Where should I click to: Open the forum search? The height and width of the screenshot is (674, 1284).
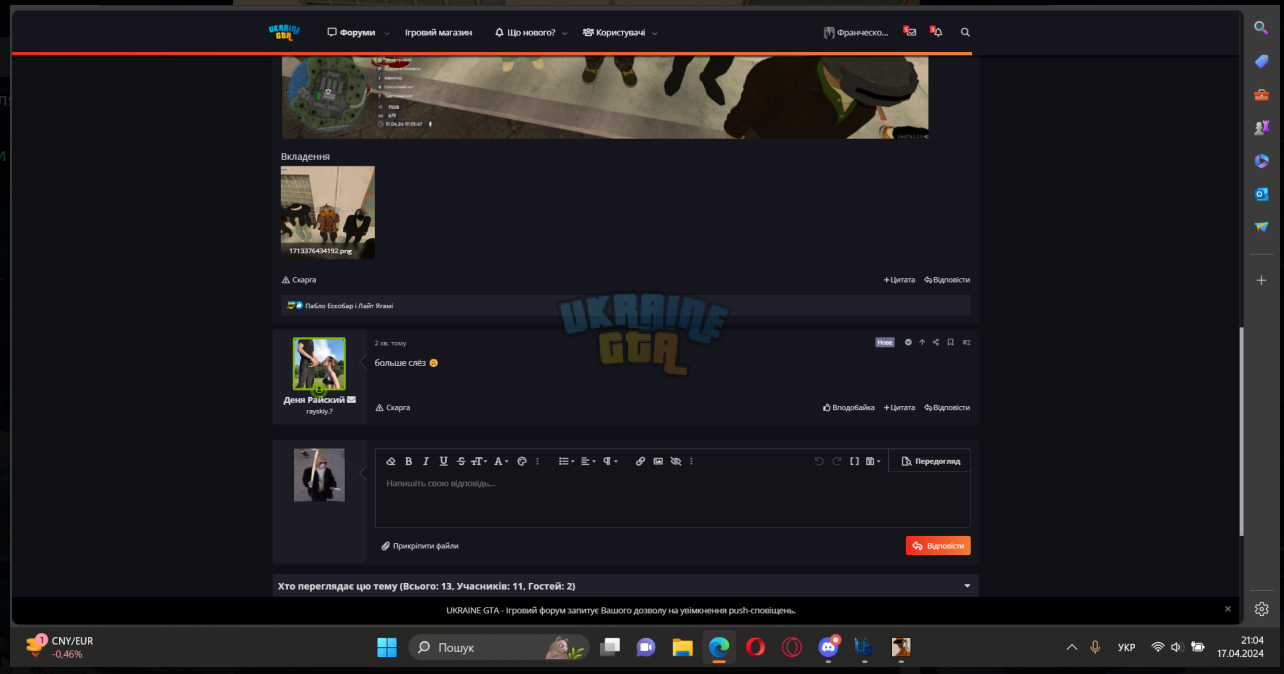(x=965, y=32)
